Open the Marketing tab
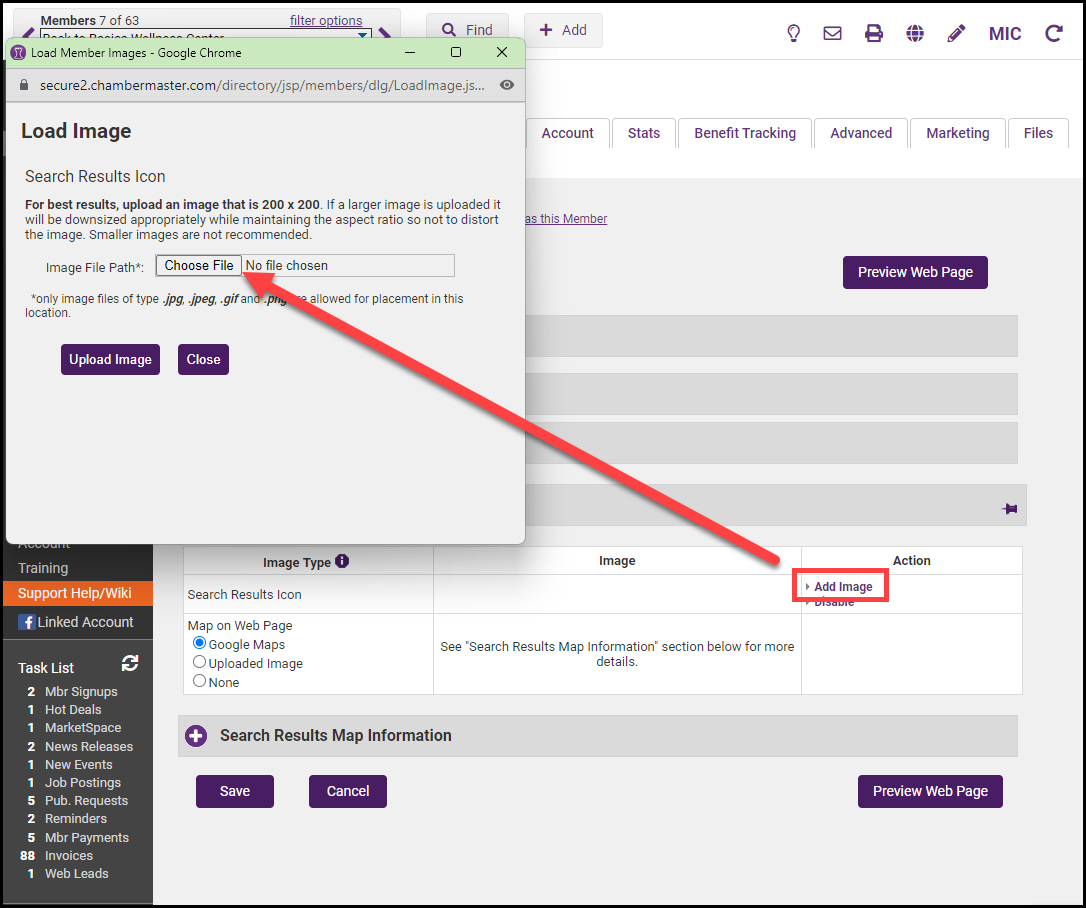 point(957,133)
